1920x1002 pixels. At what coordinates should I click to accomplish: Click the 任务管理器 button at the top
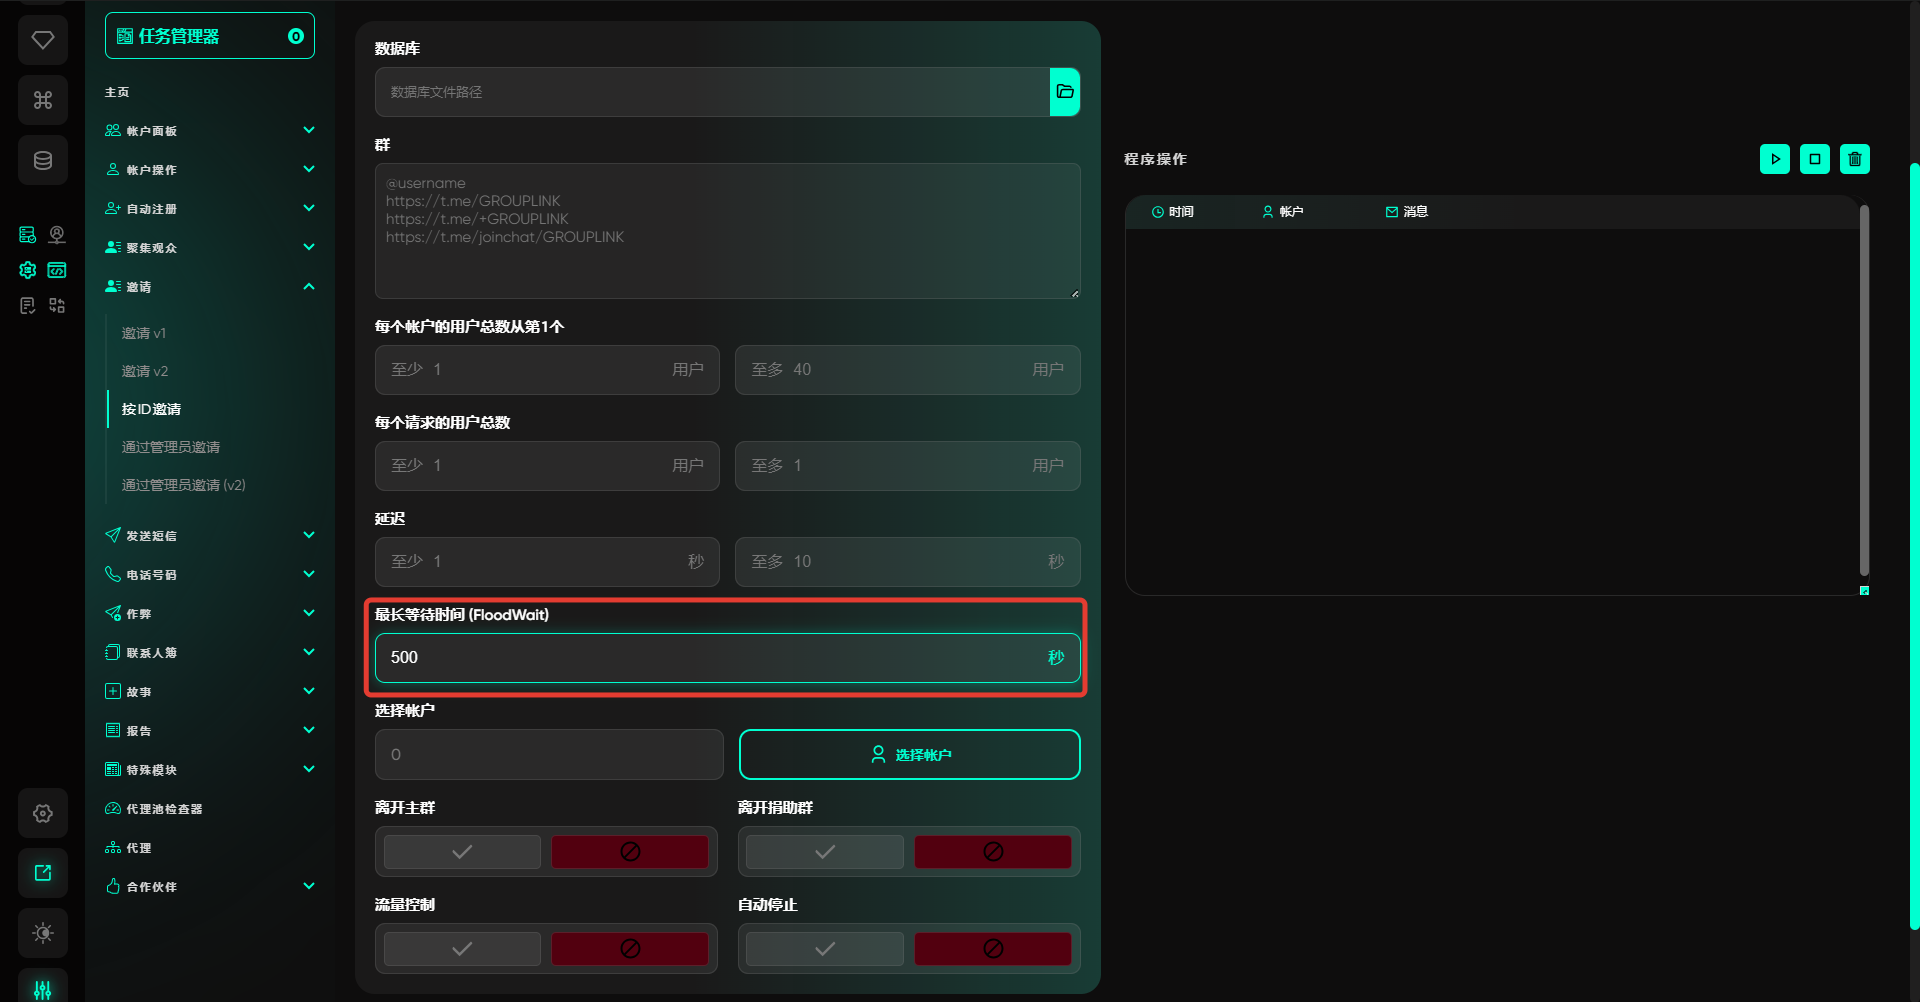point(209,36)
